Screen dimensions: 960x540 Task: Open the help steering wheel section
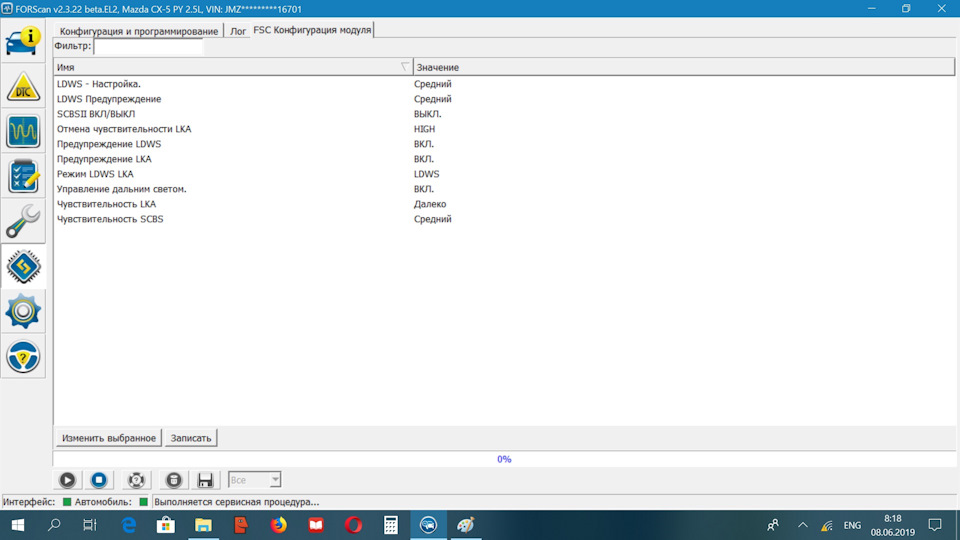[x=23, y=357]
